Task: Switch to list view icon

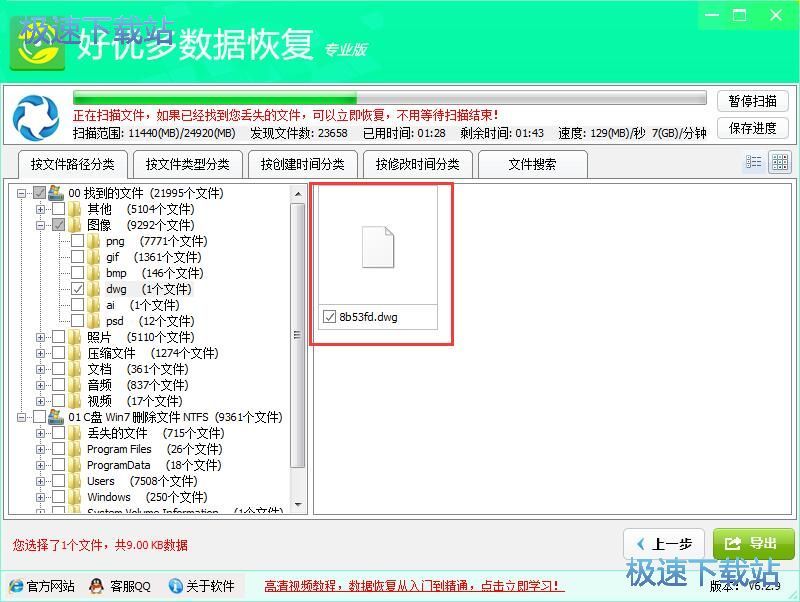Action: pos(753,163)
